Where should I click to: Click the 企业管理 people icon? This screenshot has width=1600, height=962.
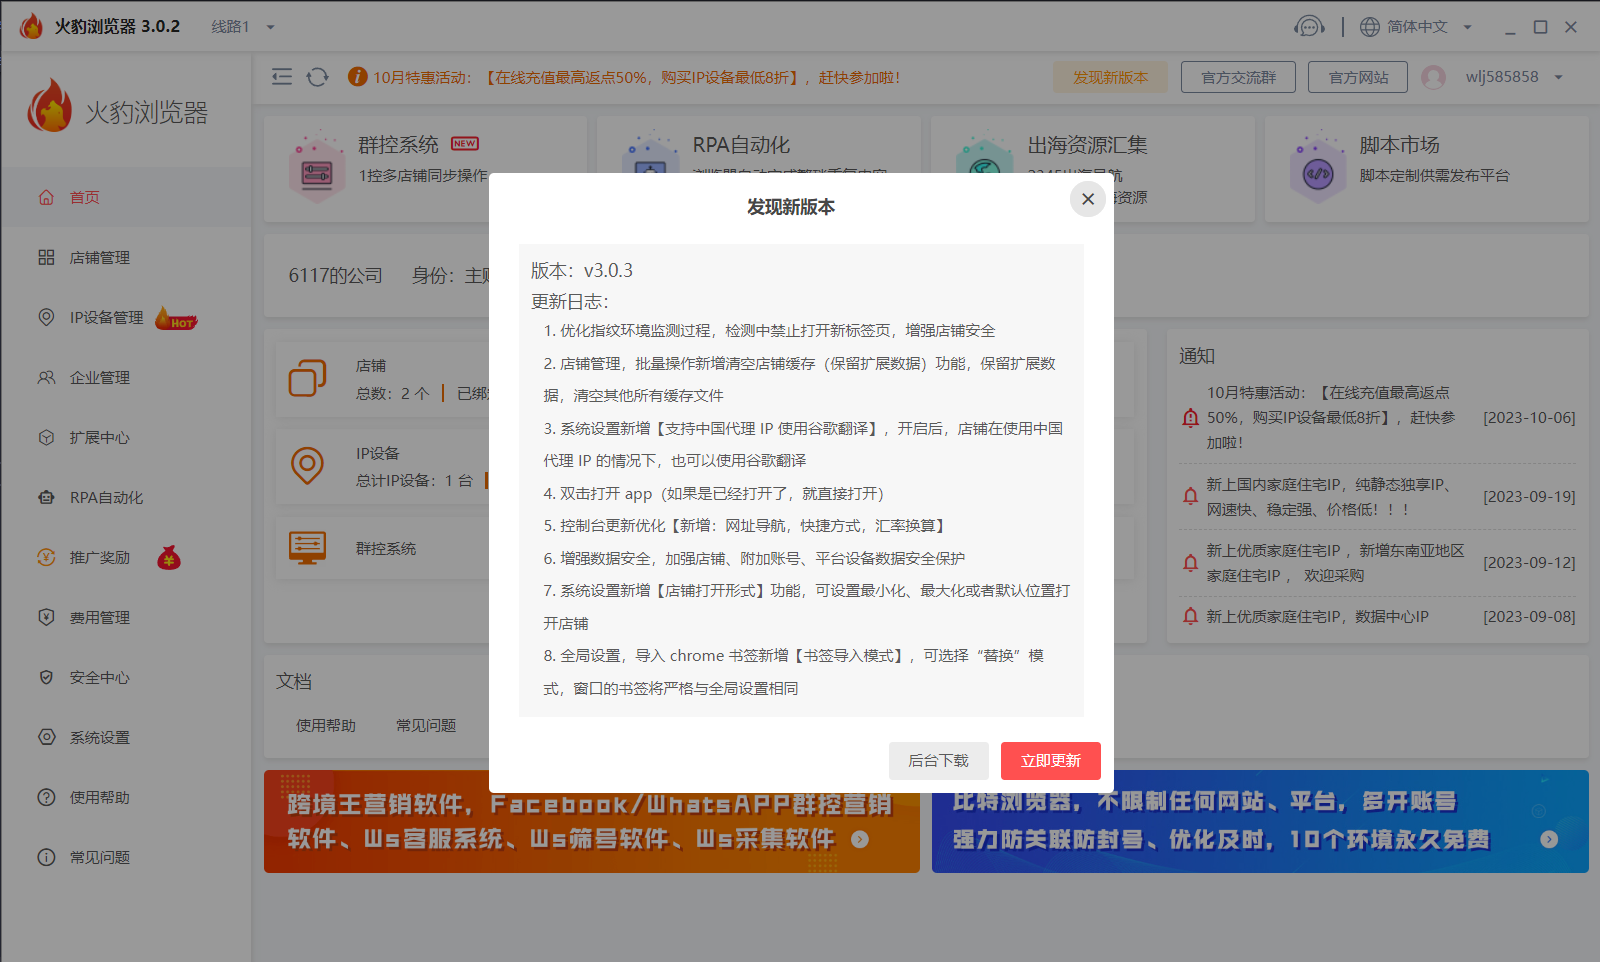coord(46,377)
